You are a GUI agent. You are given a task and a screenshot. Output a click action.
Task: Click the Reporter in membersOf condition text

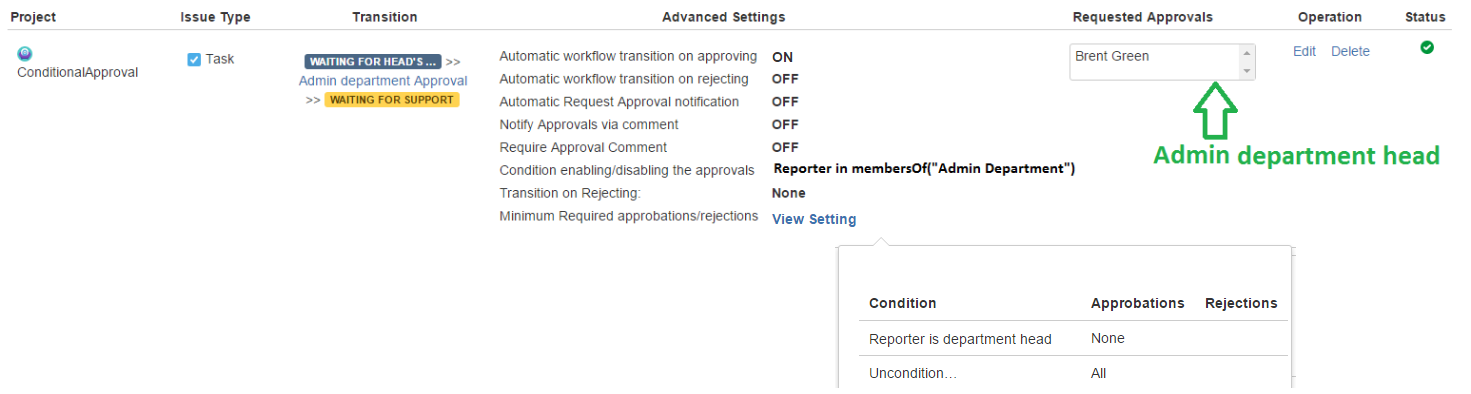pyautogui.click(x=924, y=169)
